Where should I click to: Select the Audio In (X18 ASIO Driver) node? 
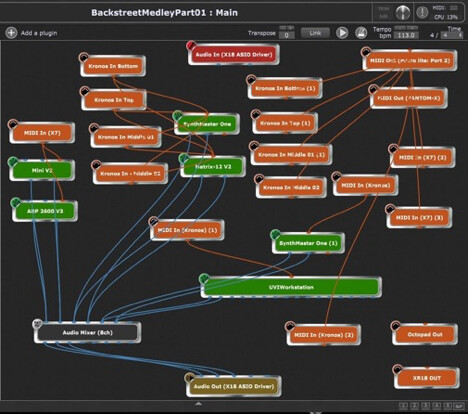234,54
